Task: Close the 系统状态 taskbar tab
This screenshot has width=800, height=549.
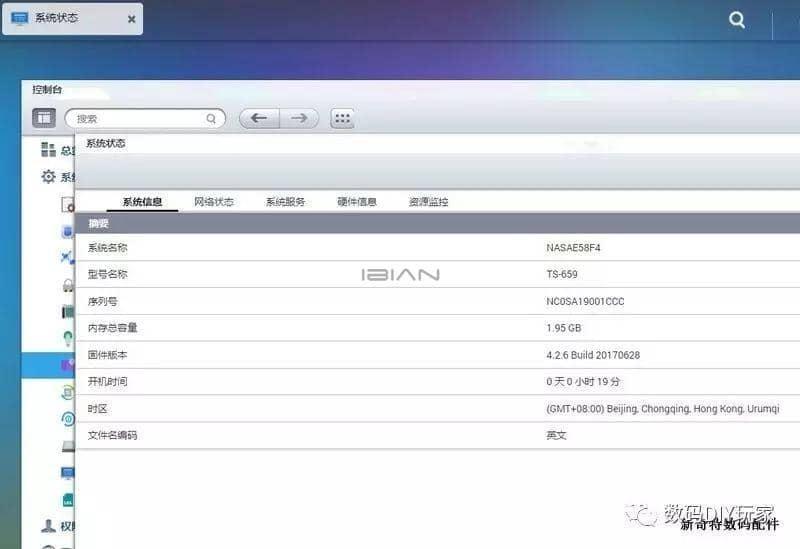Action: pyautogui.click(x=132, y=19)
